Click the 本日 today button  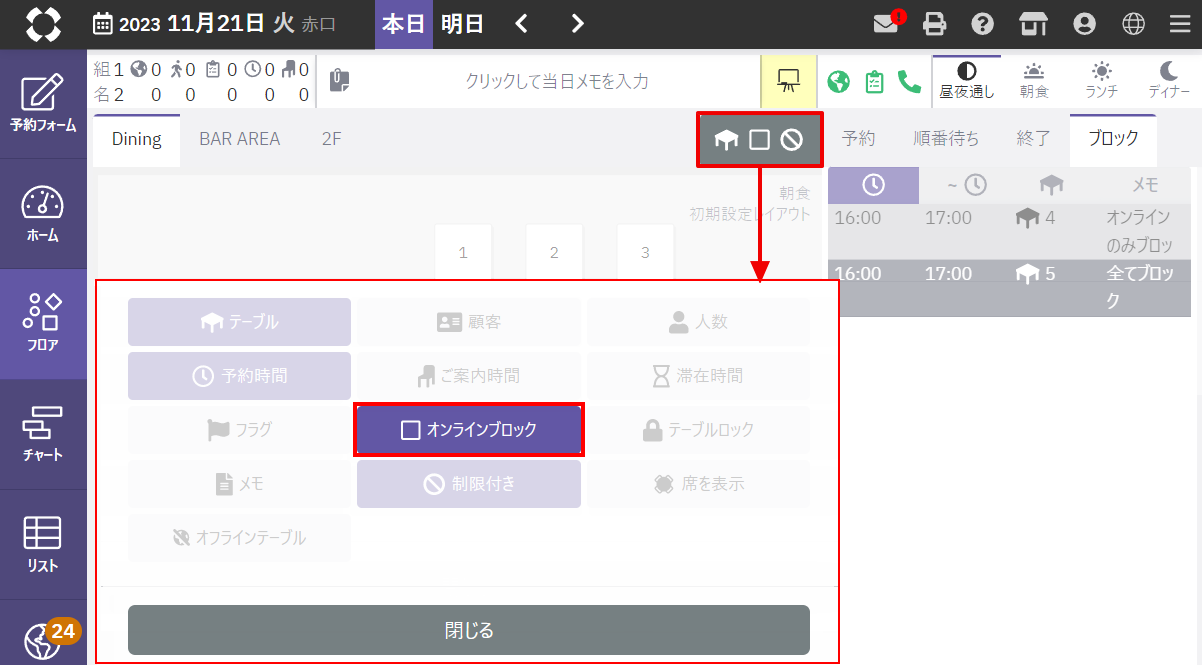pos(404,24)
